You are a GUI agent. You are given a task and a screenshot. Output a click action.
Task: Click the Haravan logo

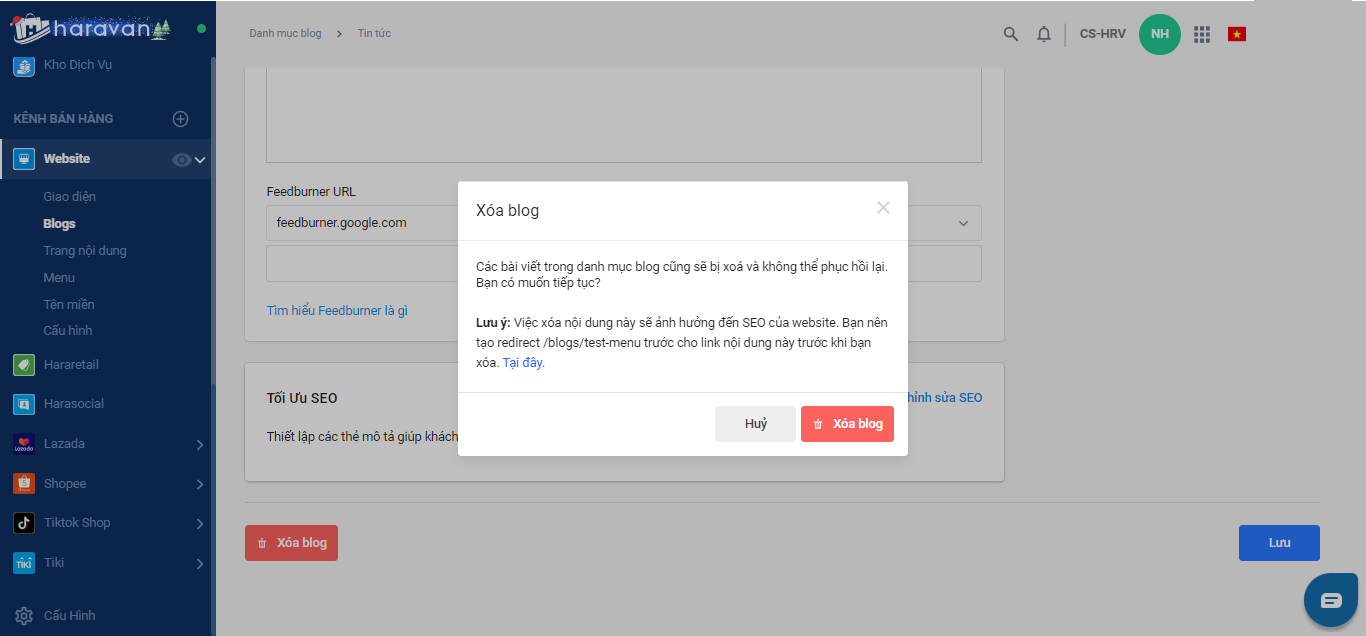tap(92, 28)
